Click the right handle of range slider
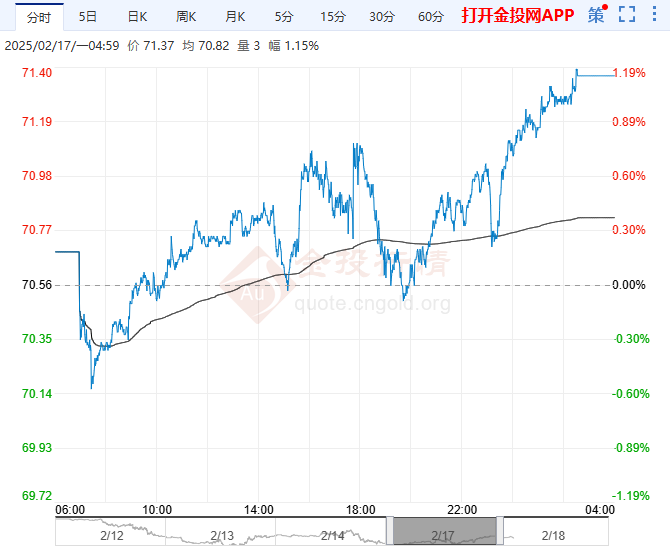The image size is (670, 546). 499,530
